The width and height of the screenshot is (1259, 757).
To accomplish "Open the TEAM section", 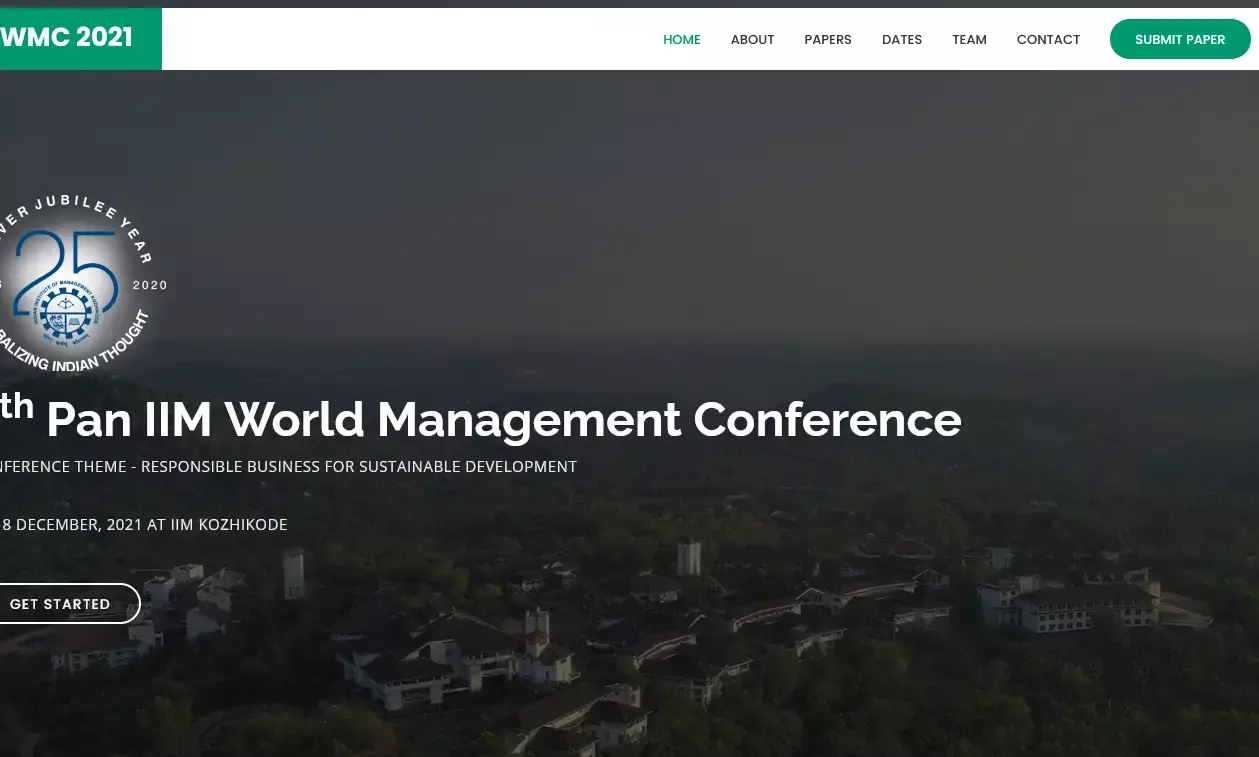I will [969, 39].
